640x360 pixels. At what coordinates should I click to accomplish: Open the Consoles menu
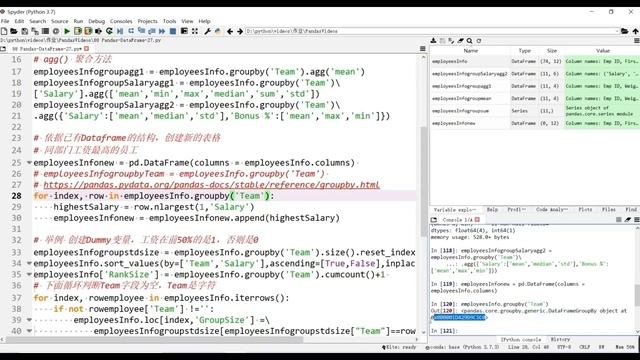[x=121, y=21]
